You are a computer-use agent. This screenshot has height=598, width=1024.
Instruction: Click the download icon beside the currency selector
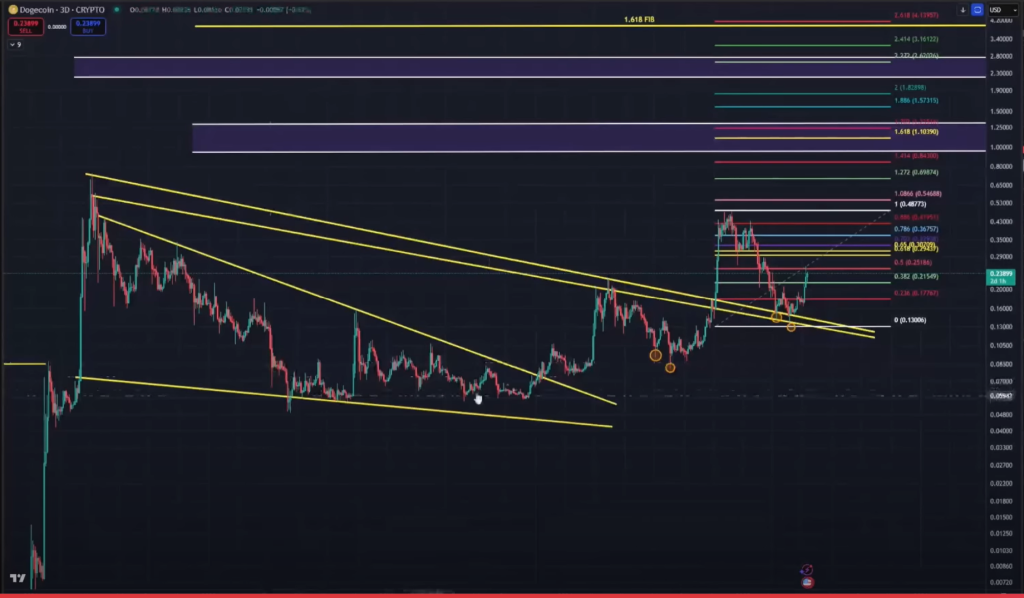click(963, 9)
